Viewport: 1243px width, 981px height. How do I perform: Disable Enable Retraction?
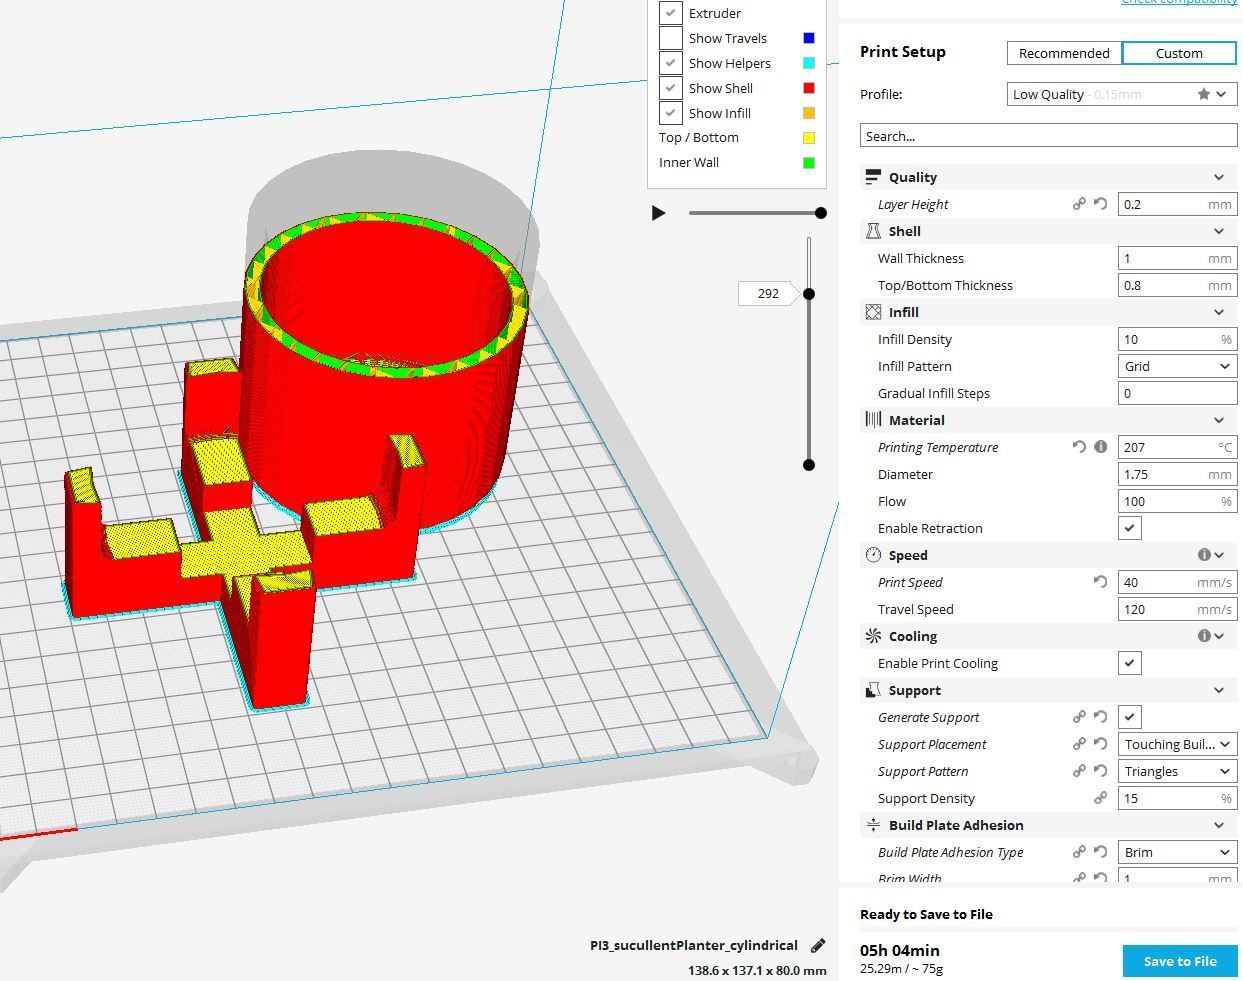[1129, 527]
